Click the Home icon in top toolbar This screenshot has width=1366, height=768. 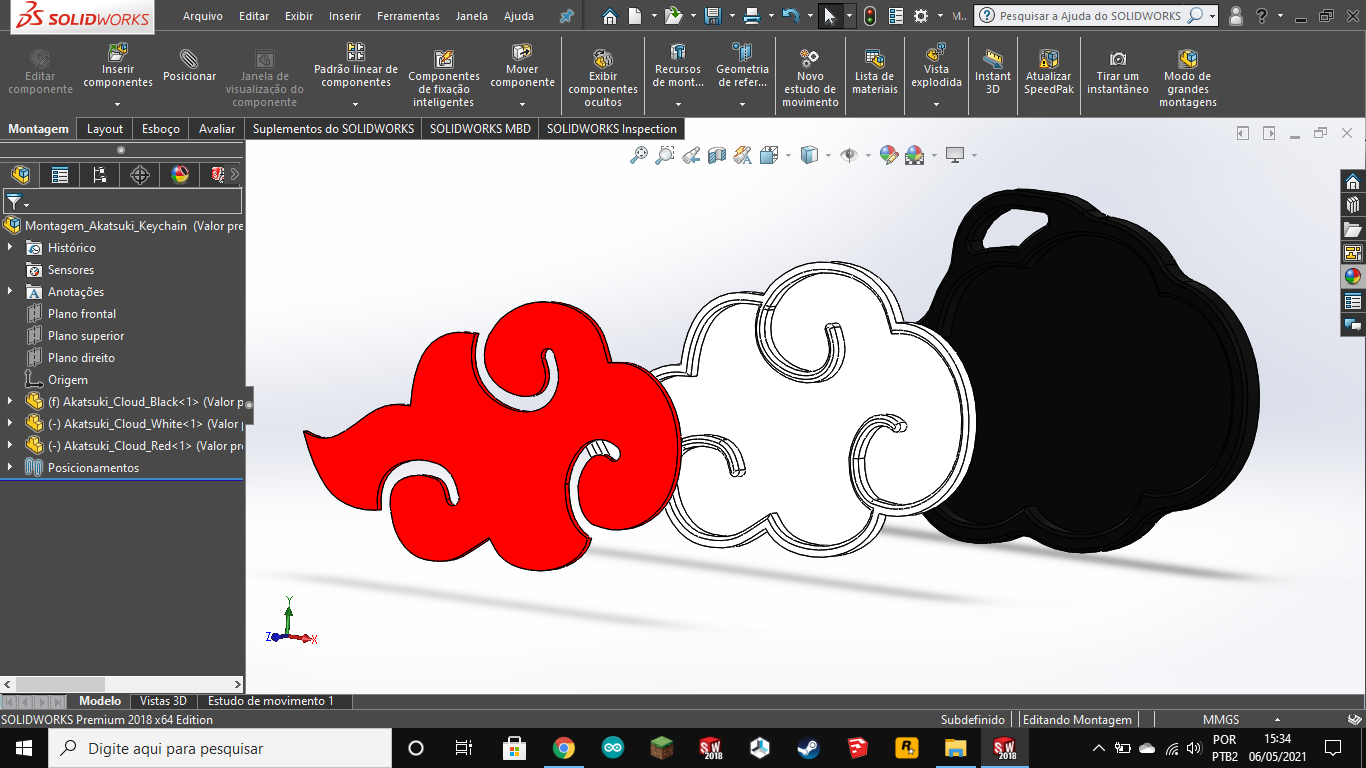[x=609, y=16]
